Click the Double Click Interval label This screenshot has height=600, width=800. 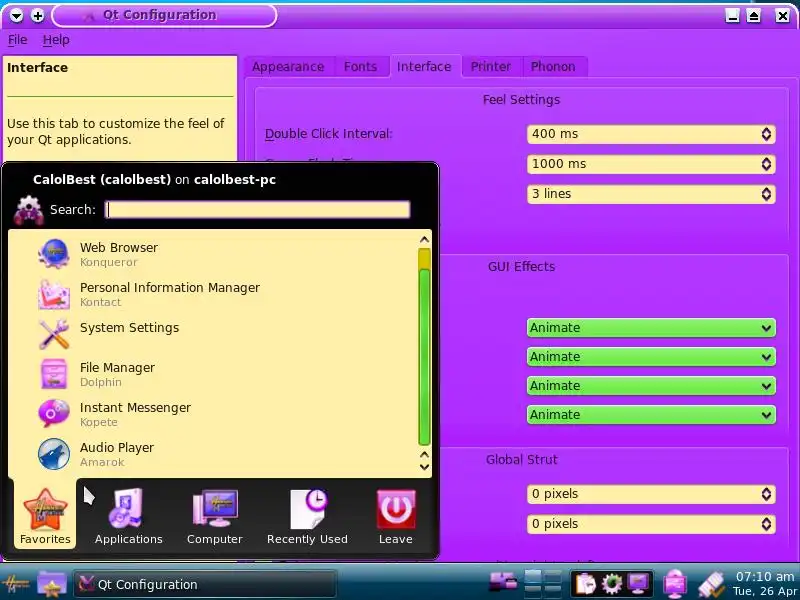[329, 134]
